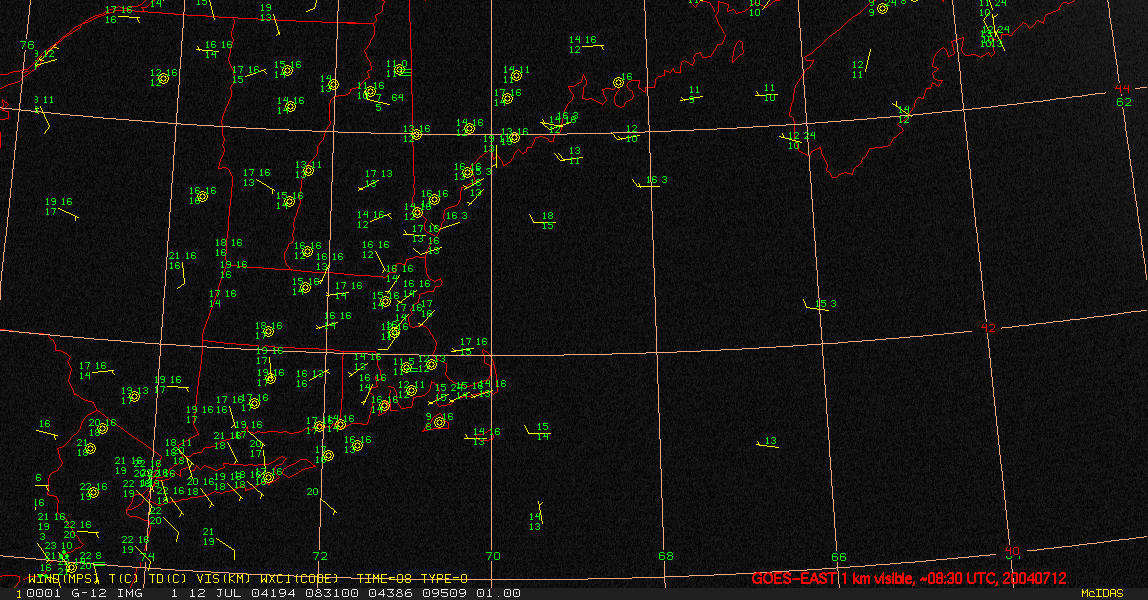Click the yellow frame number 1 in status bar
The height and width of the screenshot is (600, 1148).
(x=19, y=593)
